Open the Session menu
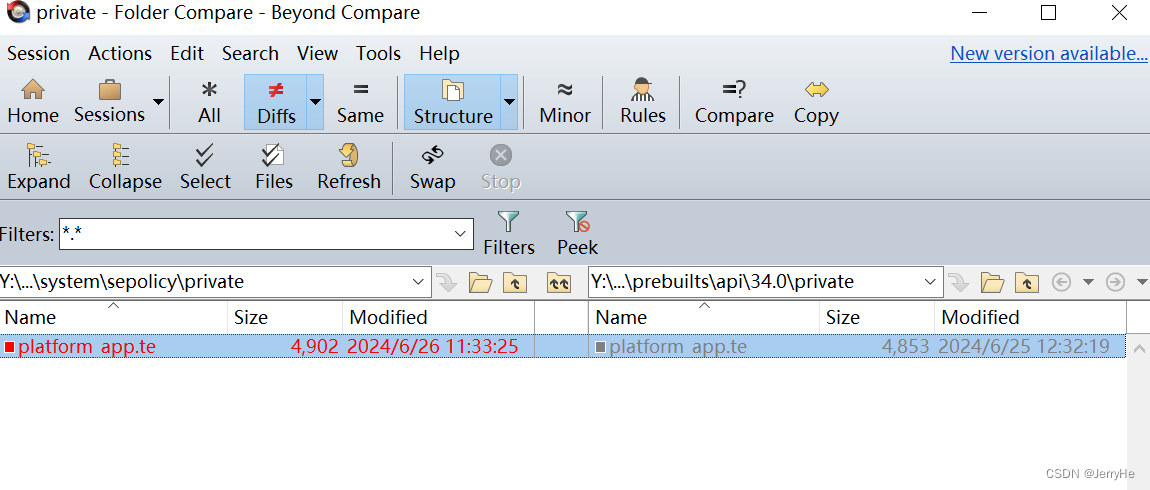This screenshot has width=1150, height=490. [38, 54]
